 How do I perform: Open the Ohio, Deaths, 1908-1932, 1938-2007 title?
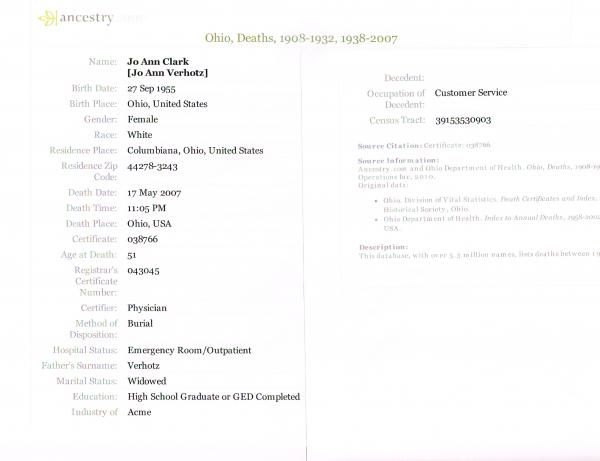click(301, 39)
